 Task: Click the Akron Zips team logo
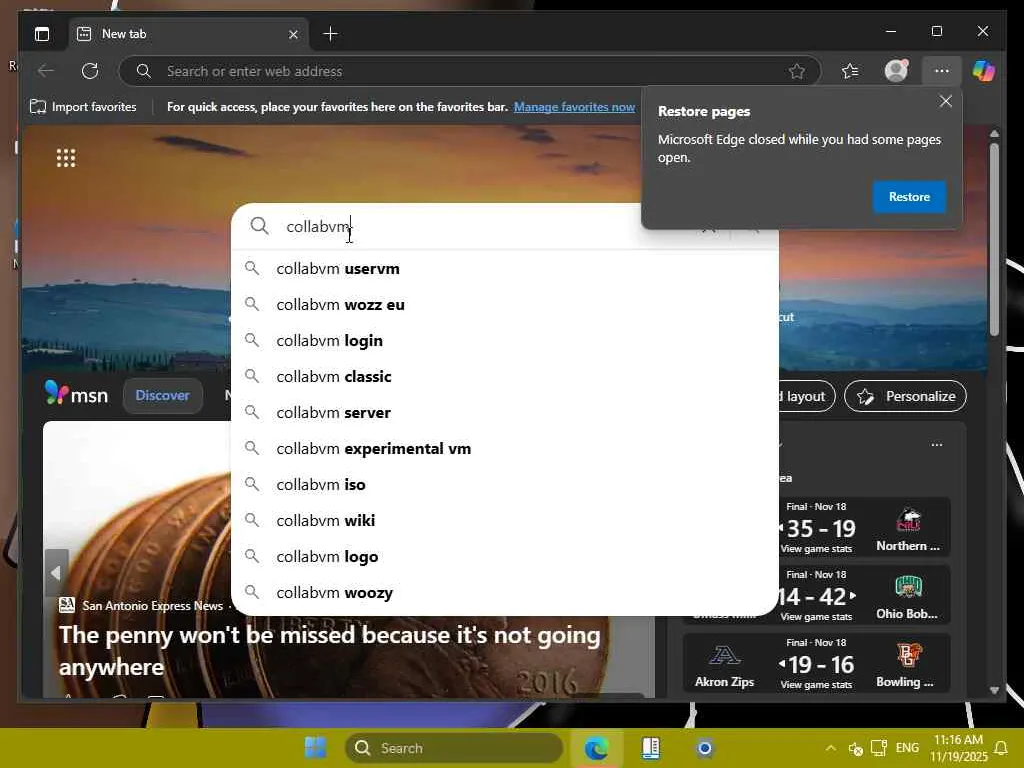coord(724,655)
